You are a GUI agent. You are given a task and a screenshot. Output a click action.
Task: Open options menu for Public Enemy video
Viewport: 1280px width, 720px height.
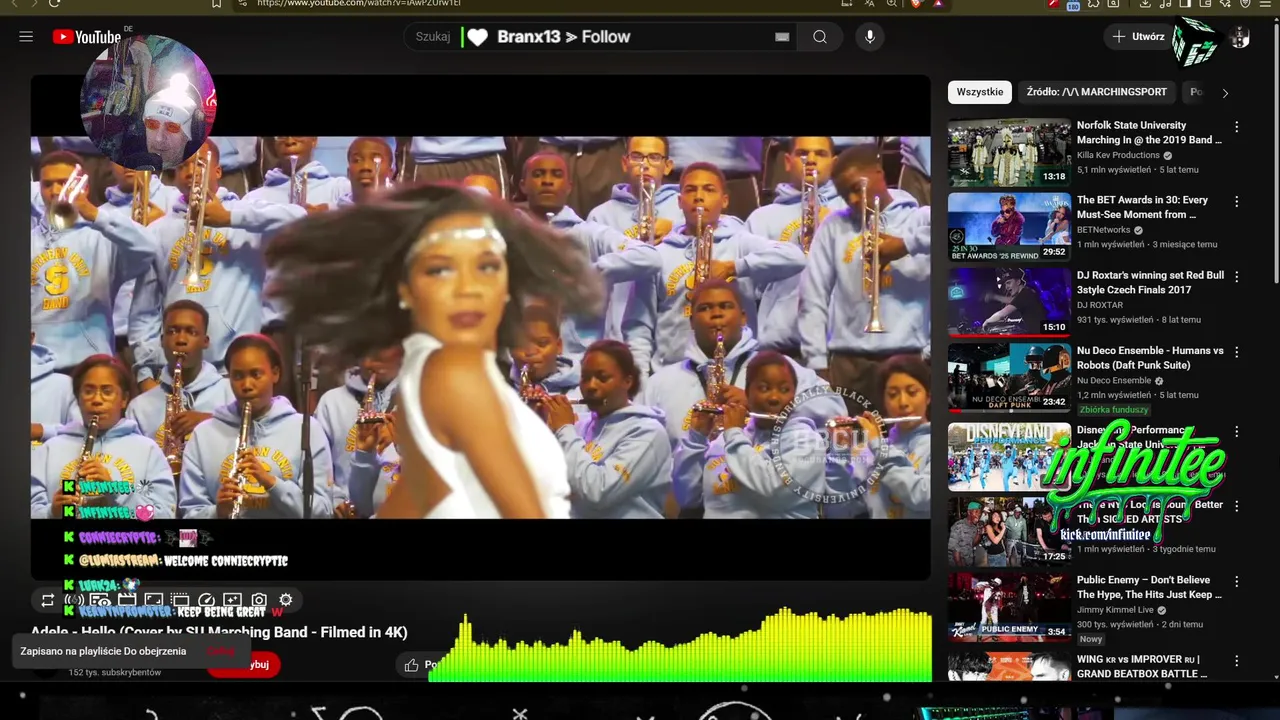pyautogui.click(x=1237, y=581)
